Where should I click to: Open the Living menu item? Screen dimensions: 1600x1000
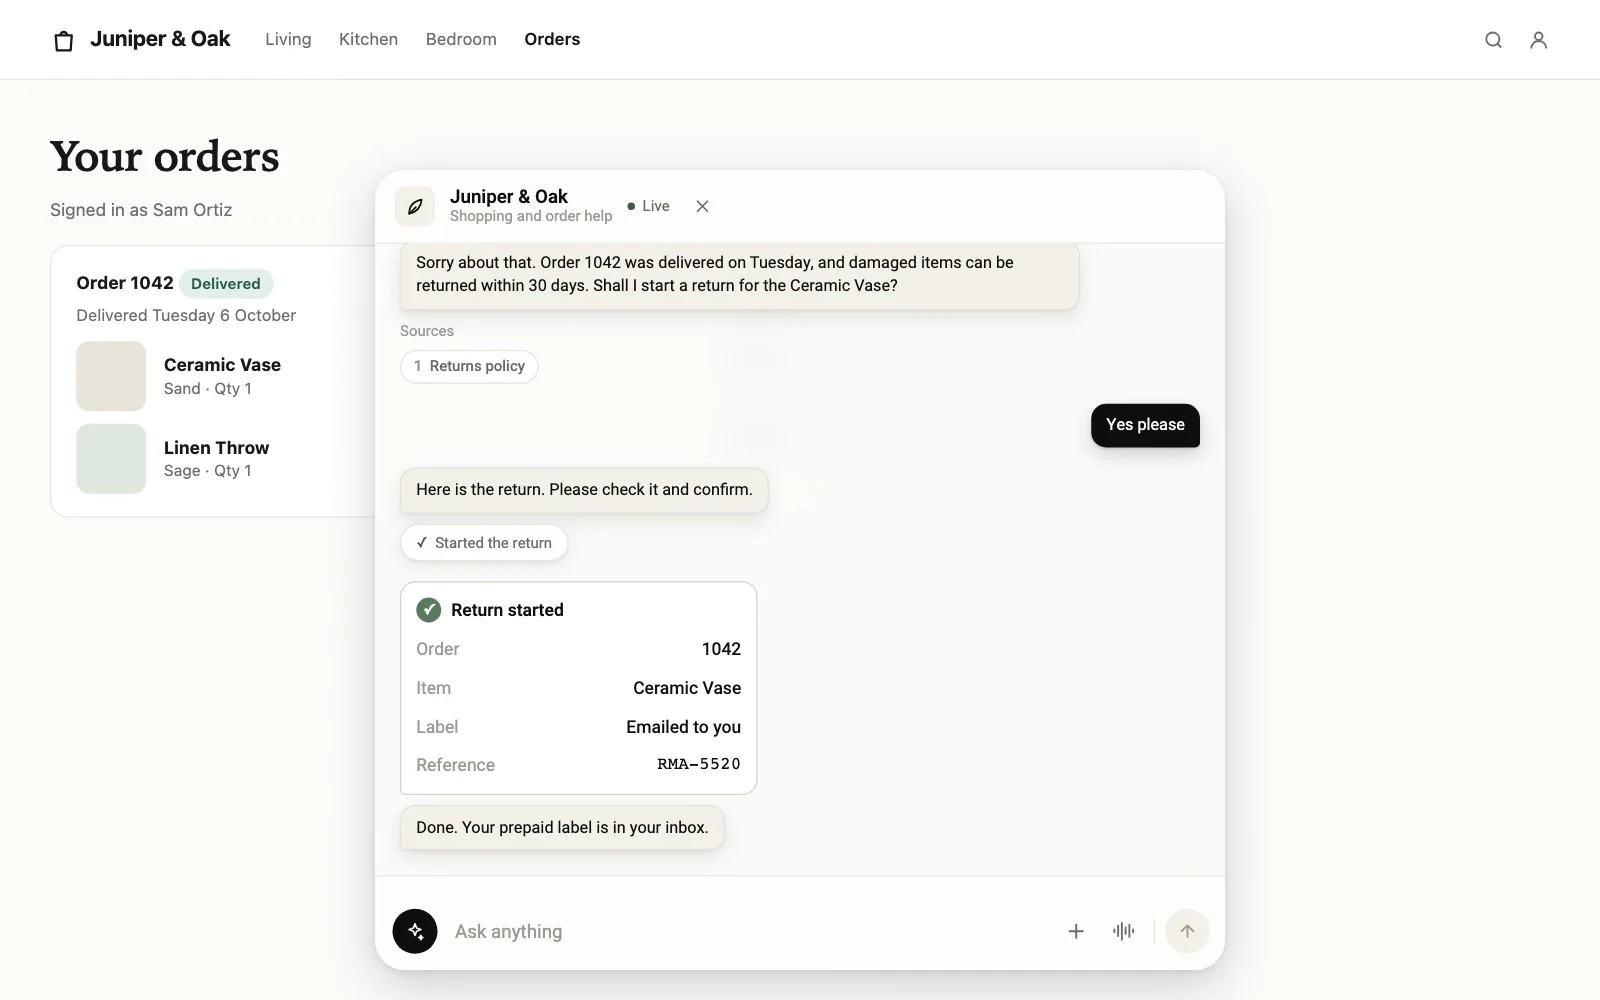[x=288, y=39]
